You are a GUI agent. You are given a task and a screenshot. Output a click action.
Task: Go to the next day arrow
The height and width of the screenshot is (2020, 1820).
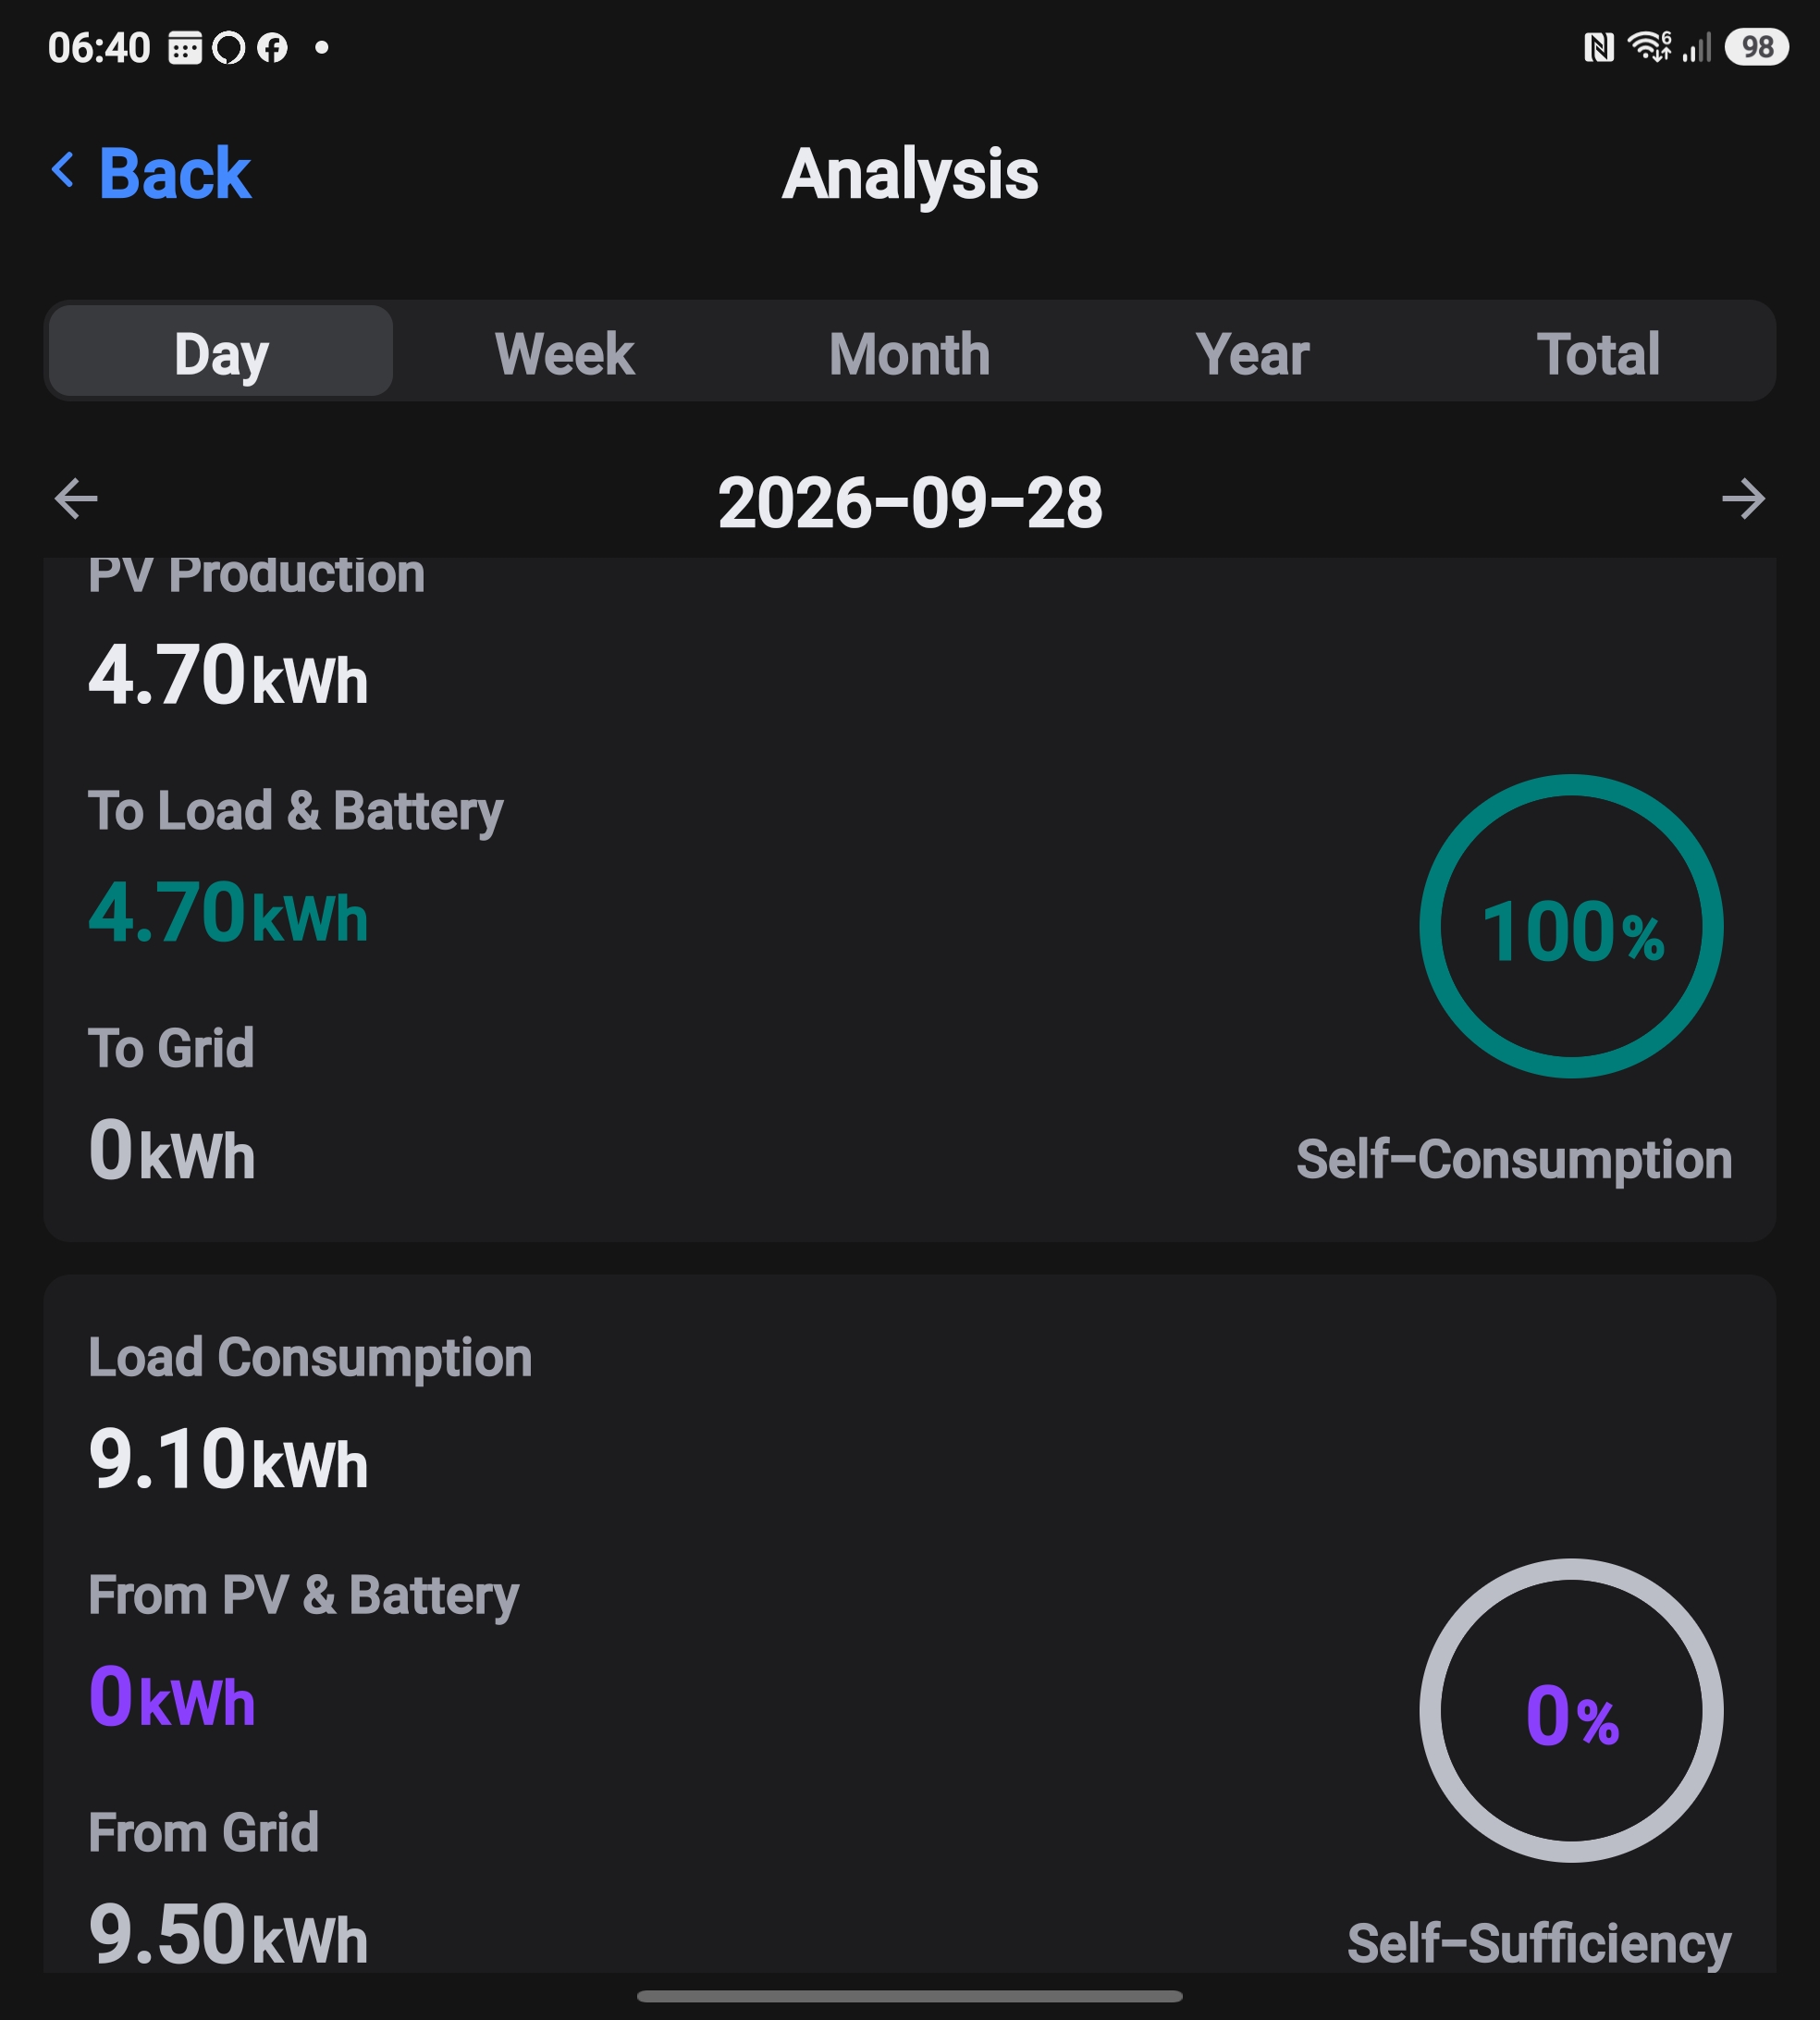coord(1743,499)
